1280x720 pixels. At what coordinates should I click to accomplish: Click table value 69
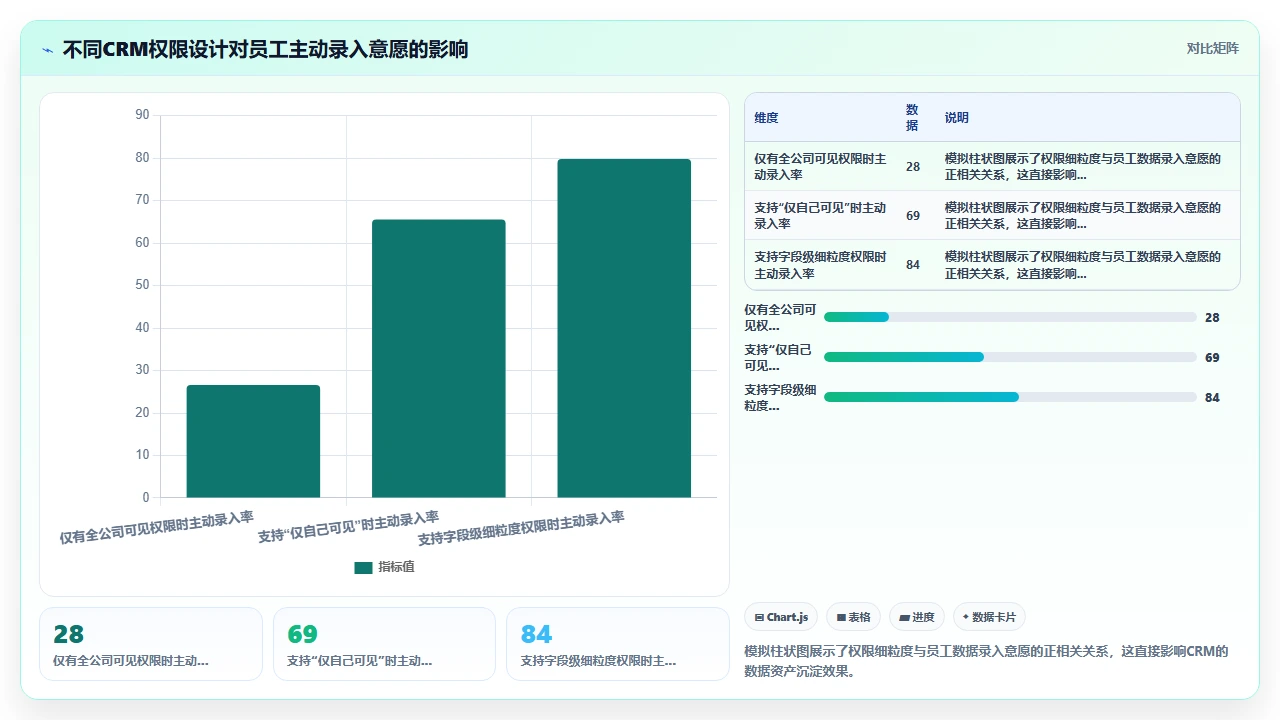pyautogui.click(x=913, y=215)
